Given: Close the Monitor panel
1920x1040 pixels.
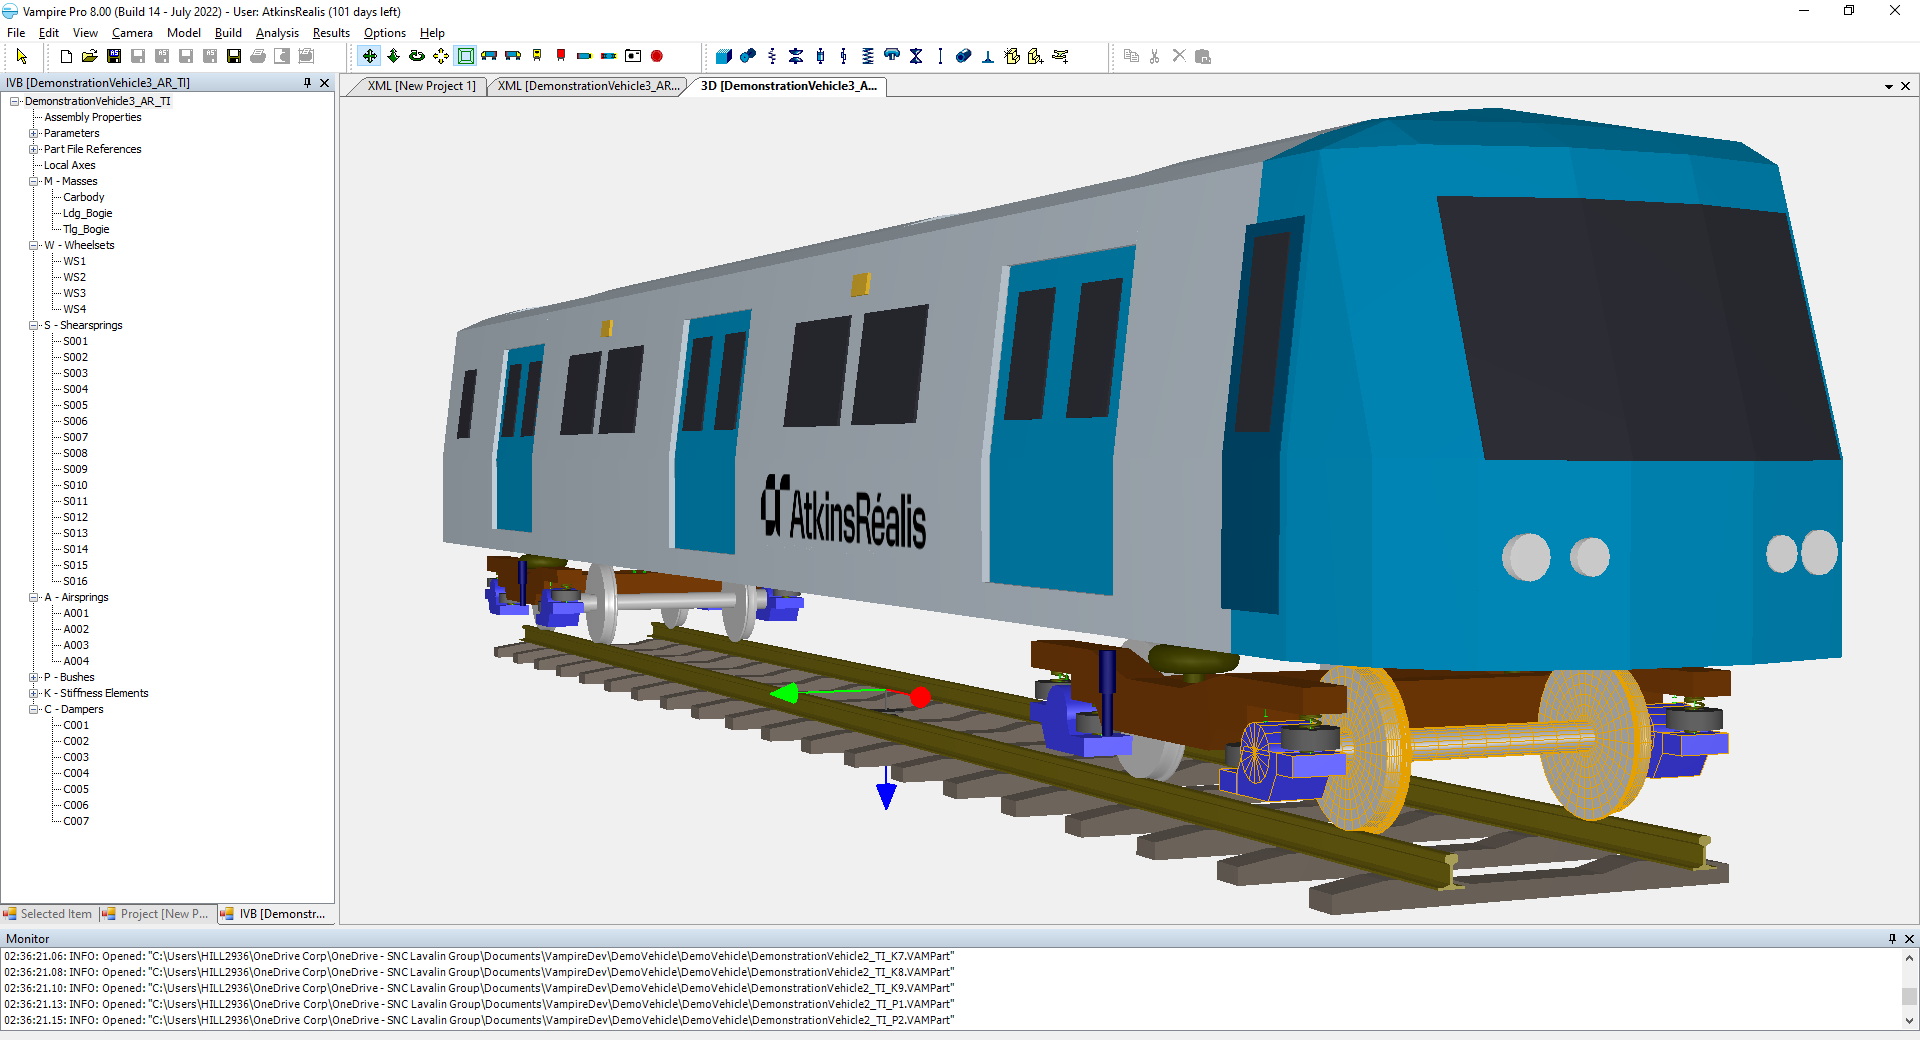Looking at the screenshot, I should [x=1909, y=938].
